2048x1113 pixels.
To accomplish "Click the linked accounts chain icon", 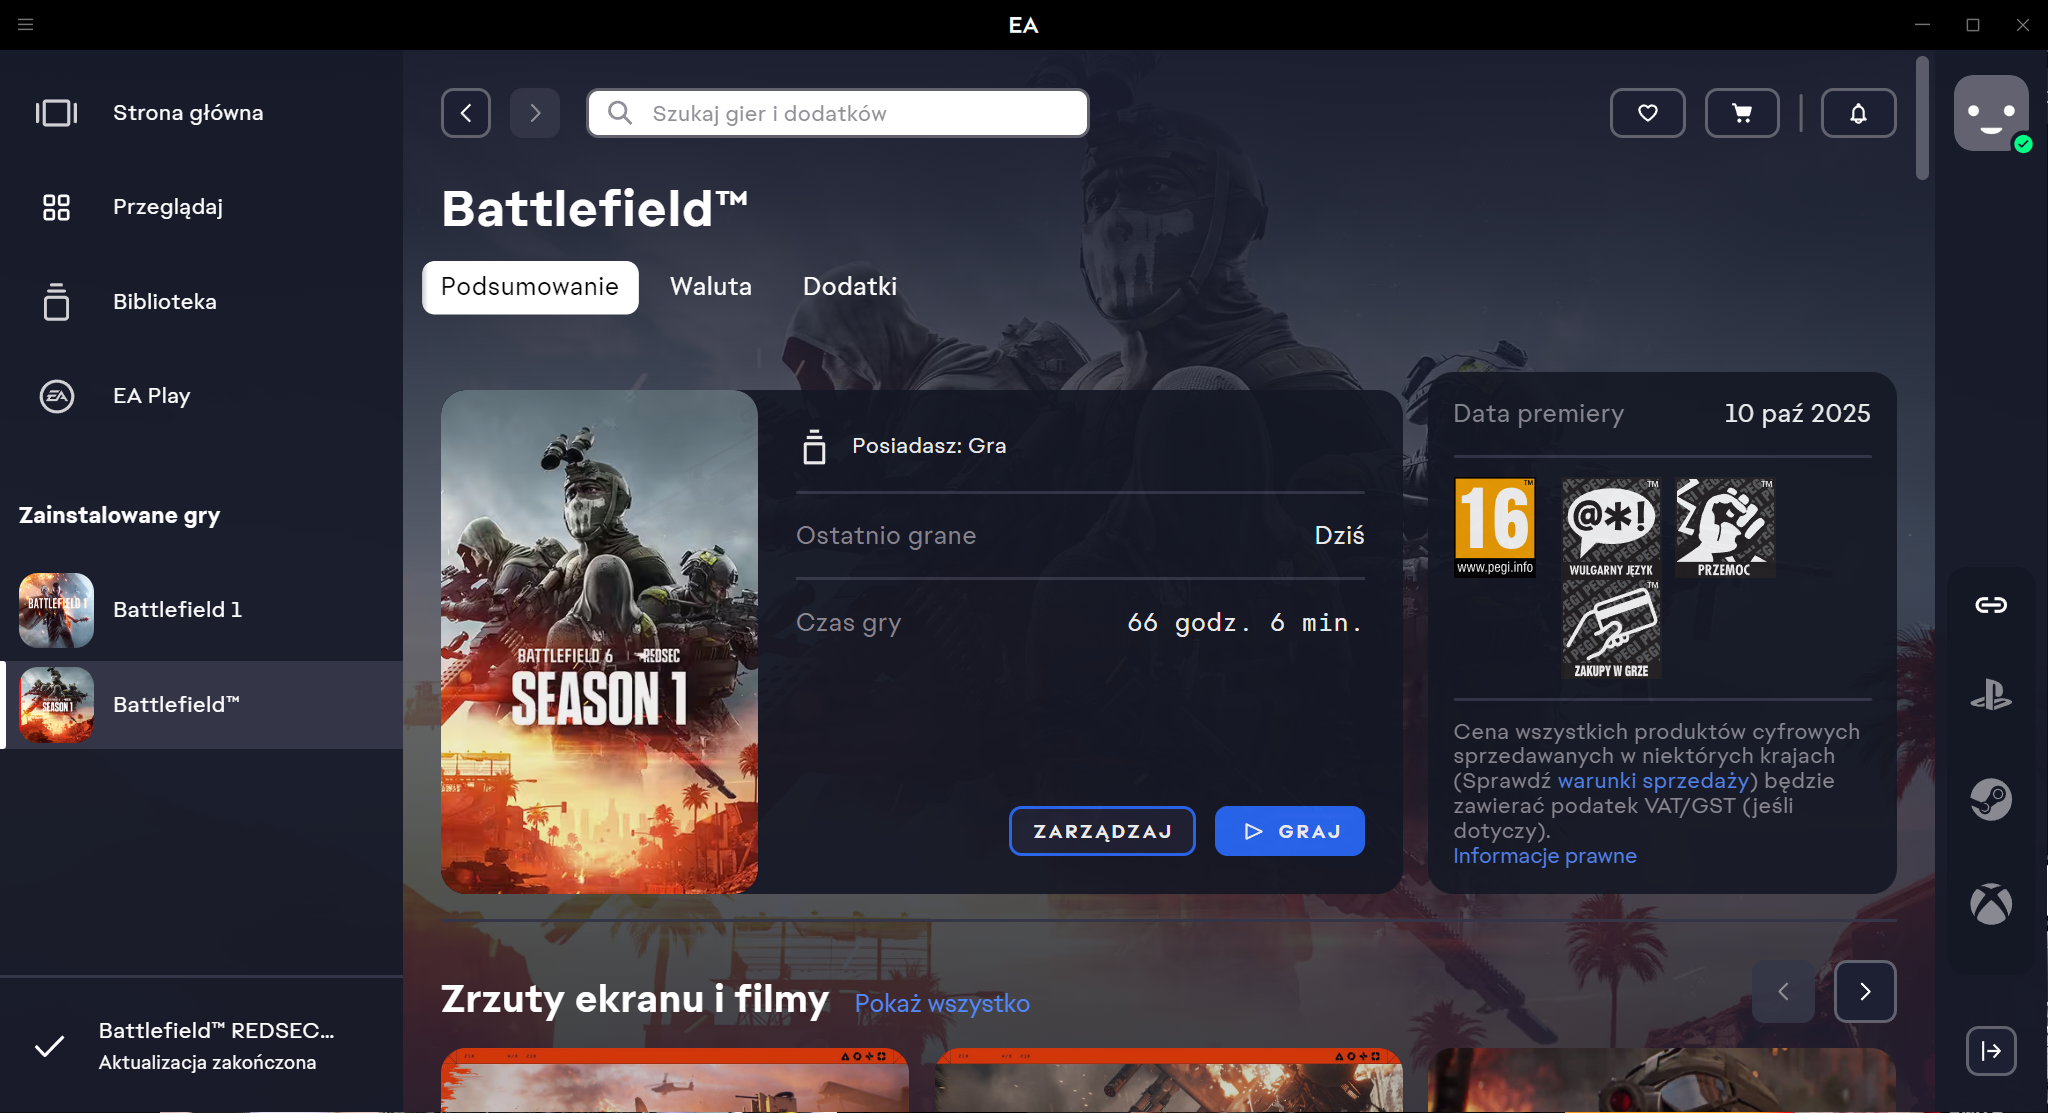I will tap(1990, 605).
